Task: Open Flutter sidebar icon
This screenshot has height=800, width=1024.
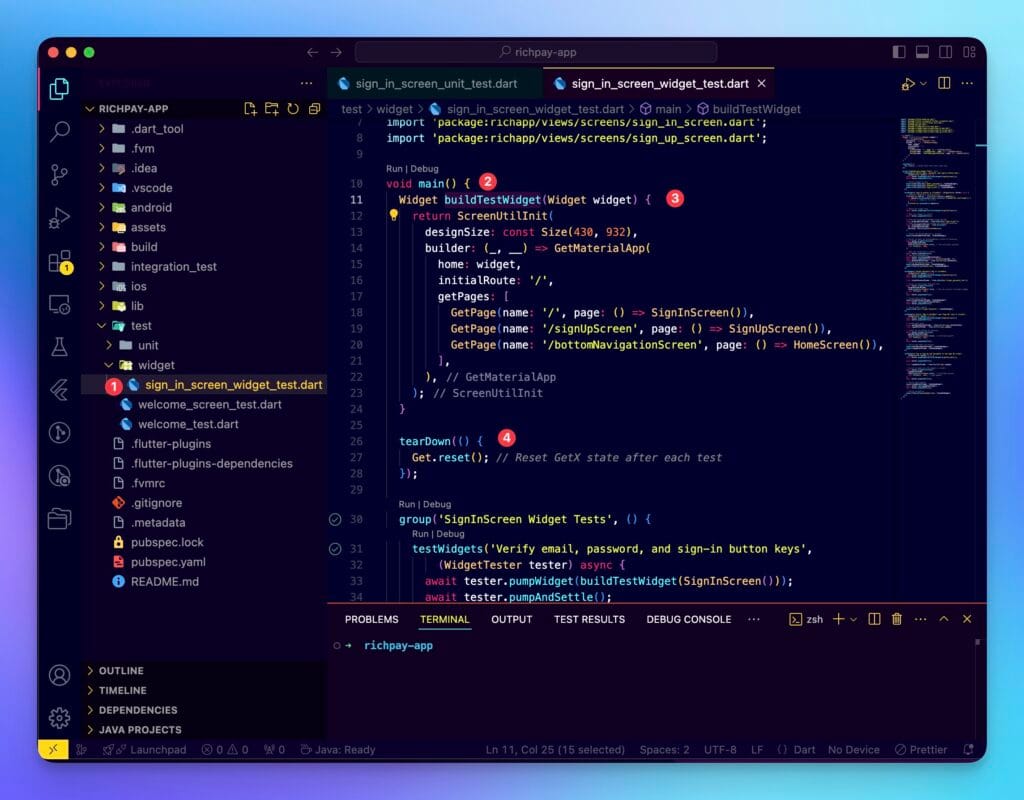Action: coord(59,390)
